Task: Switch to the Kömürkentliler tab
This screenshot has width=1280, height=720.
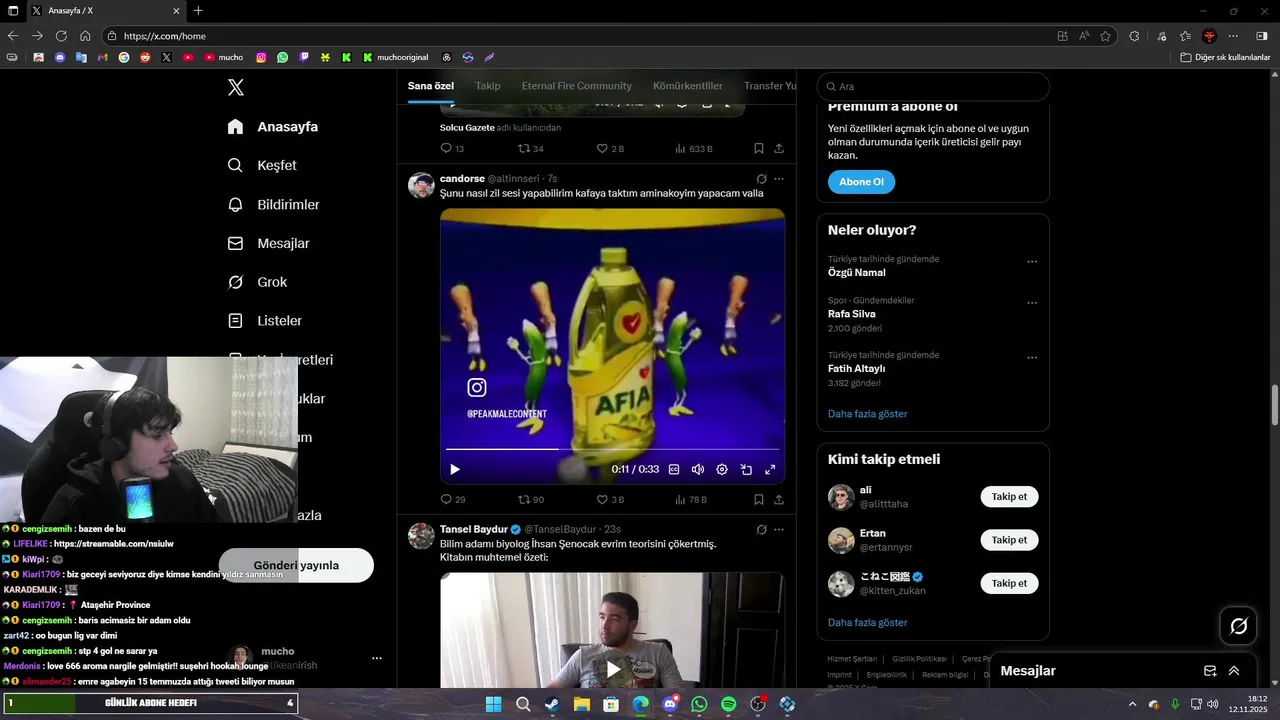Action: click(688, 86)
